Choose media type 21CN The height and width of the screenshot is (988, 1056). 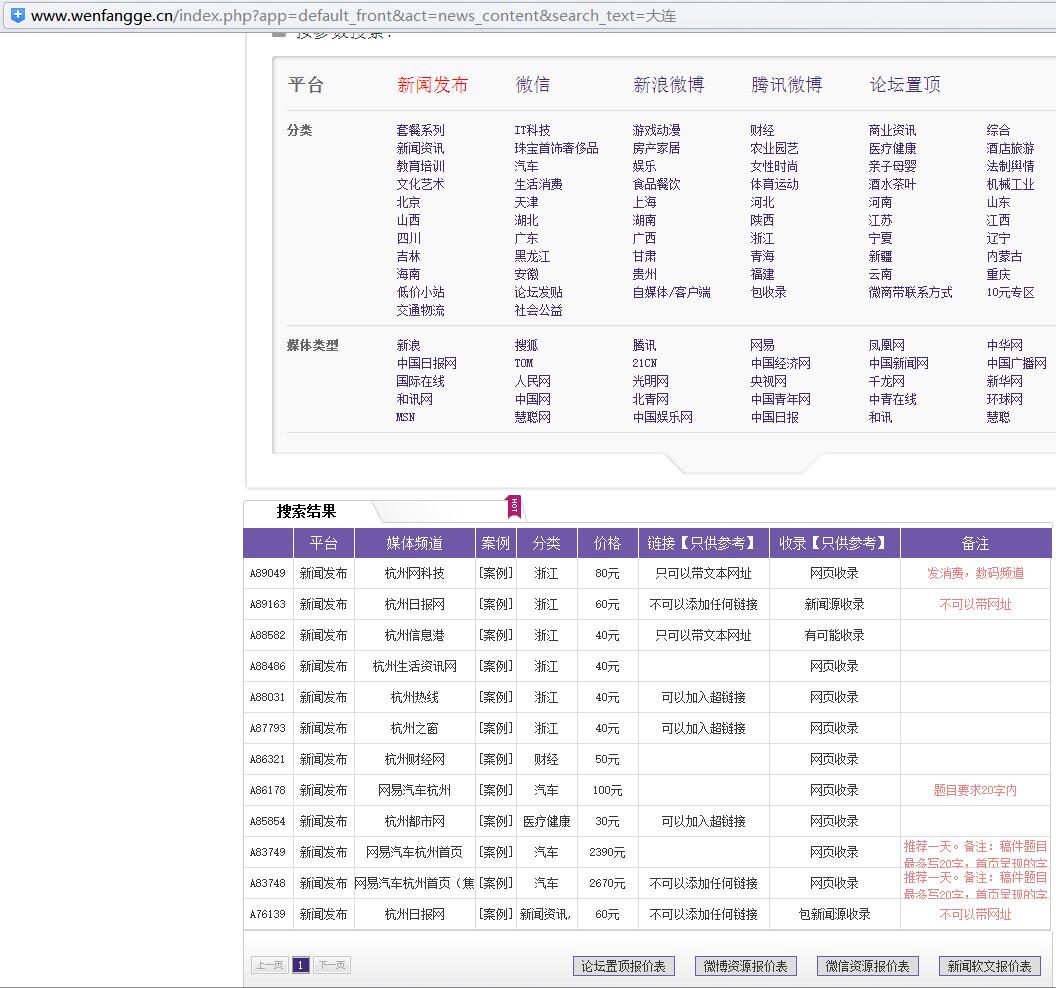point(645,364)
